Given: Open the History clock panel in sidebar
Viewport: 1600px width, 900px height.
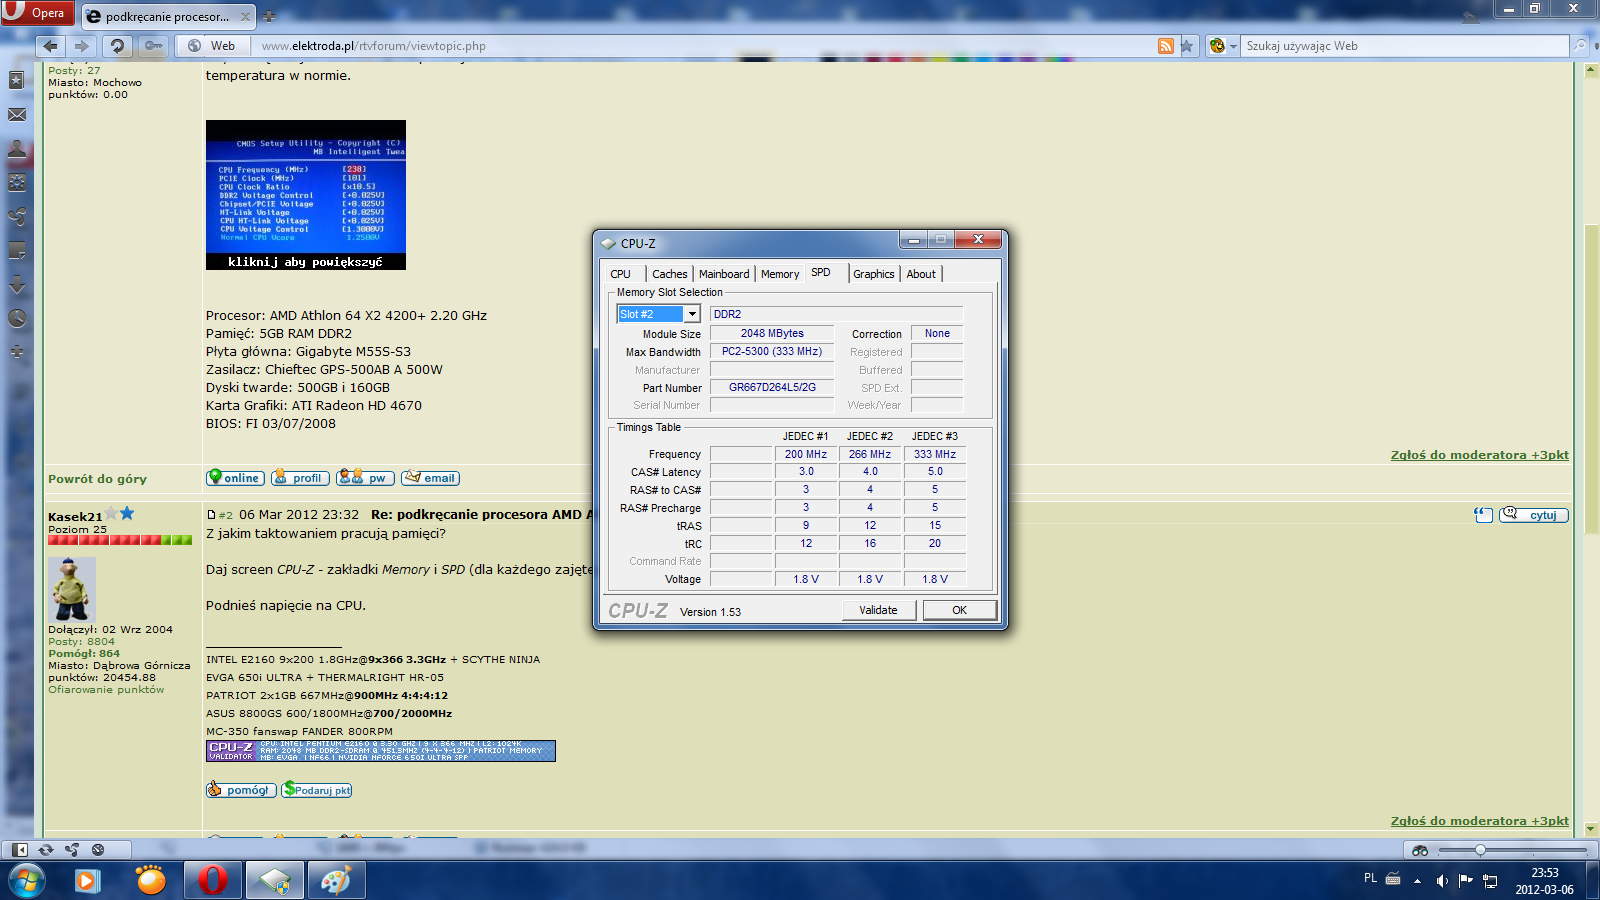Looking at the screenshot, I should pyautogui.click(x=17, y=318).
